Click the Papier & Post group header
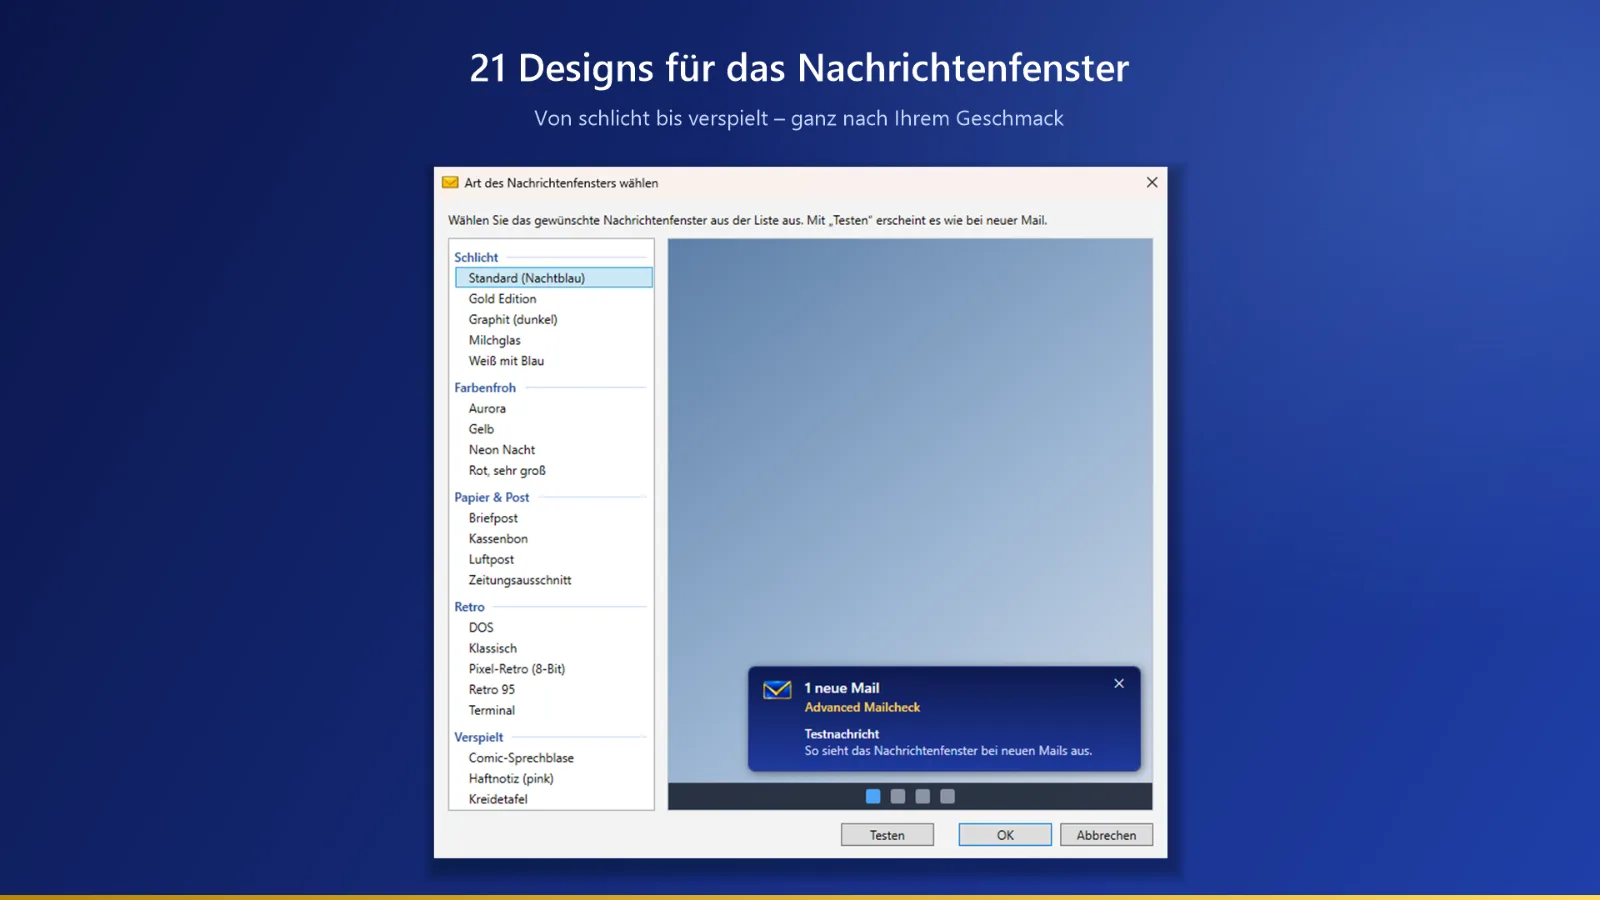Screen dimensions: 1600x900 click(492, 497)
